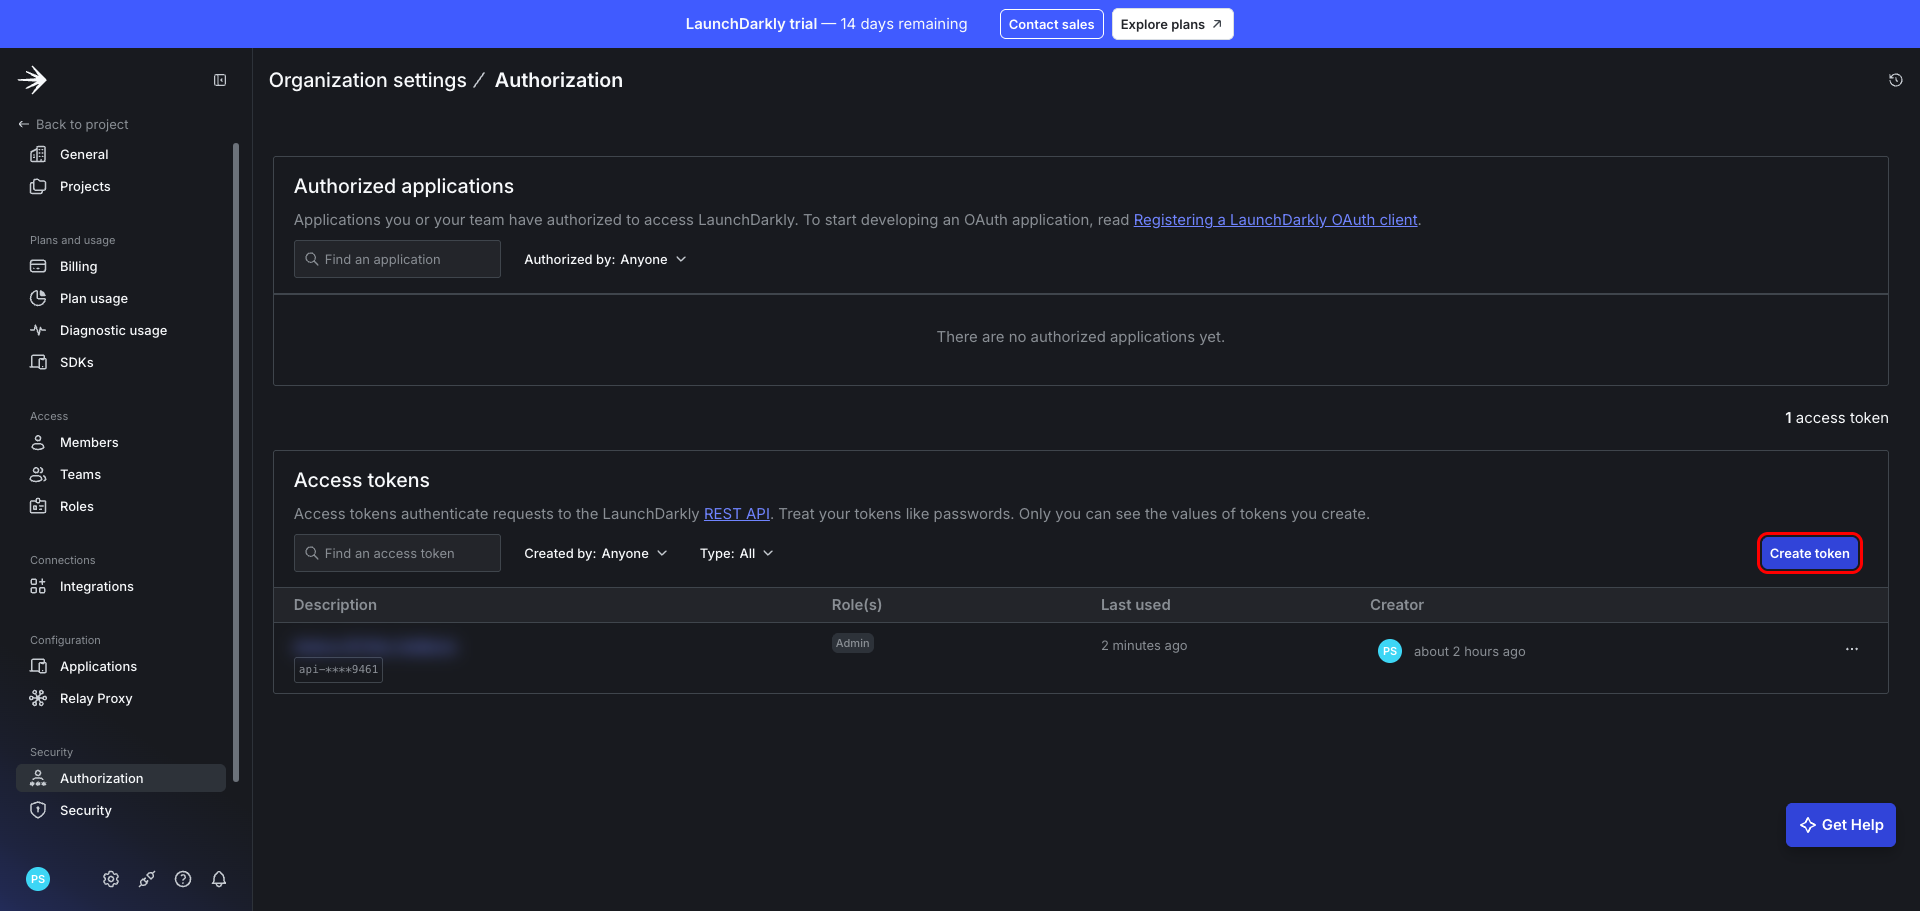Select the Integrations sidebar item
The image size is (1920, 911).
pos(121,586)
